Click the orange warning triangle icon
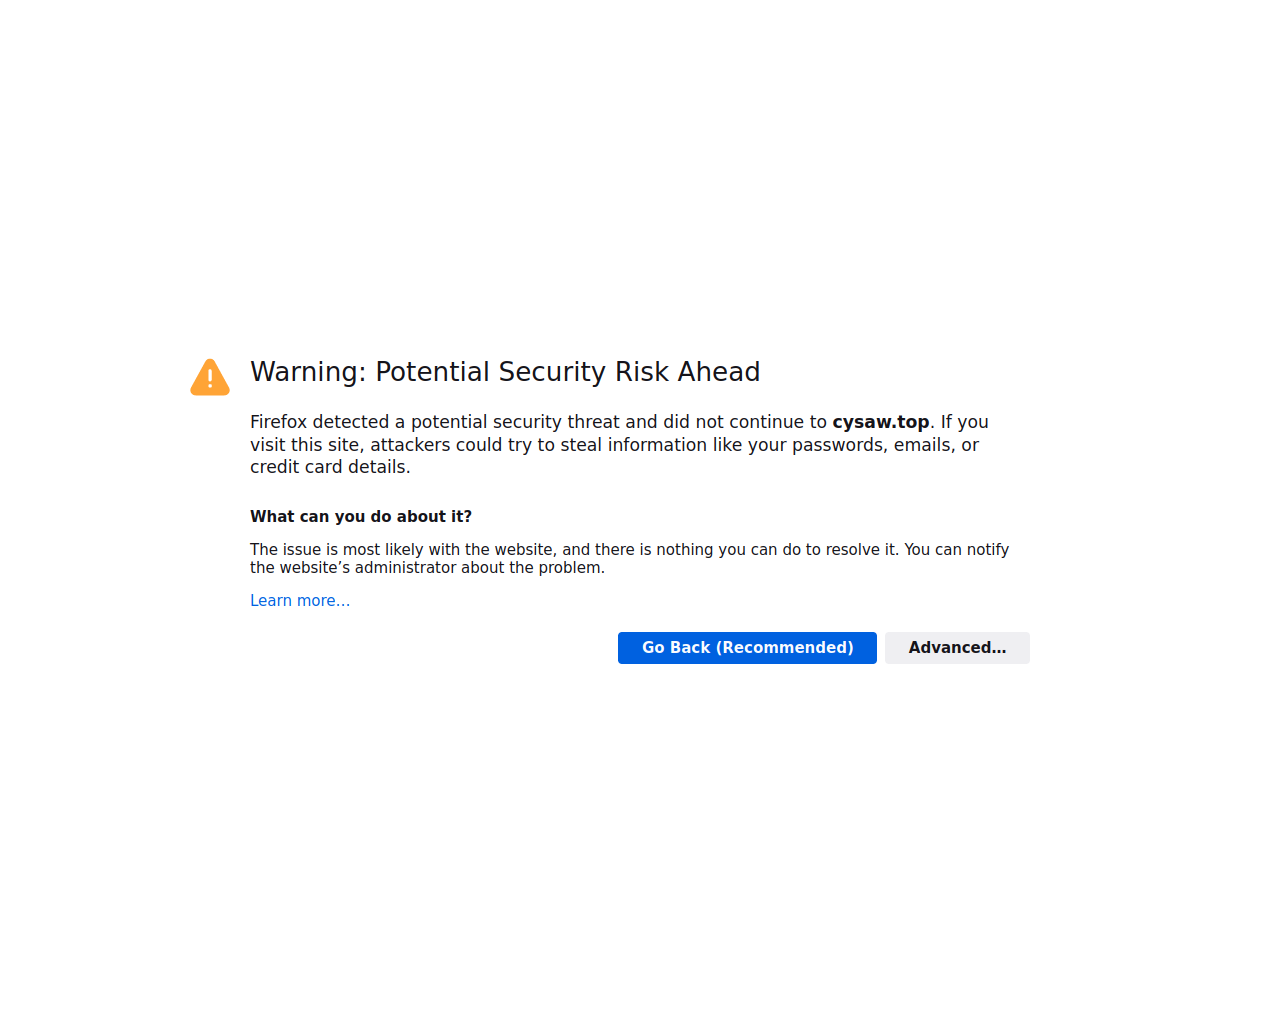 [210, 378]
